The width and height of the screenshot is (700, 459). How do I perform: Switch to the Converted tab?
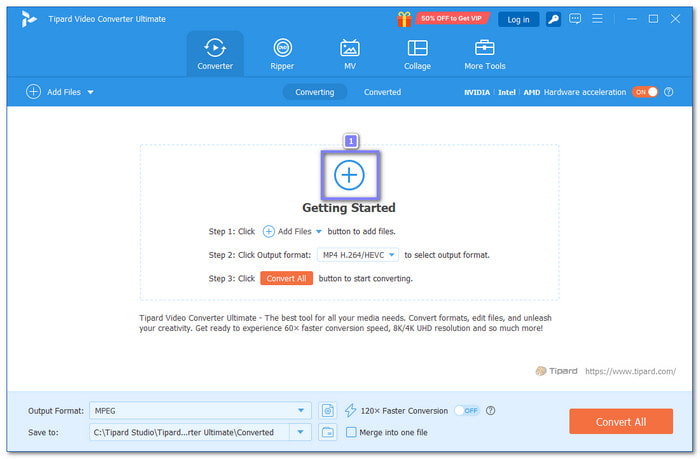tap(382, 92)
